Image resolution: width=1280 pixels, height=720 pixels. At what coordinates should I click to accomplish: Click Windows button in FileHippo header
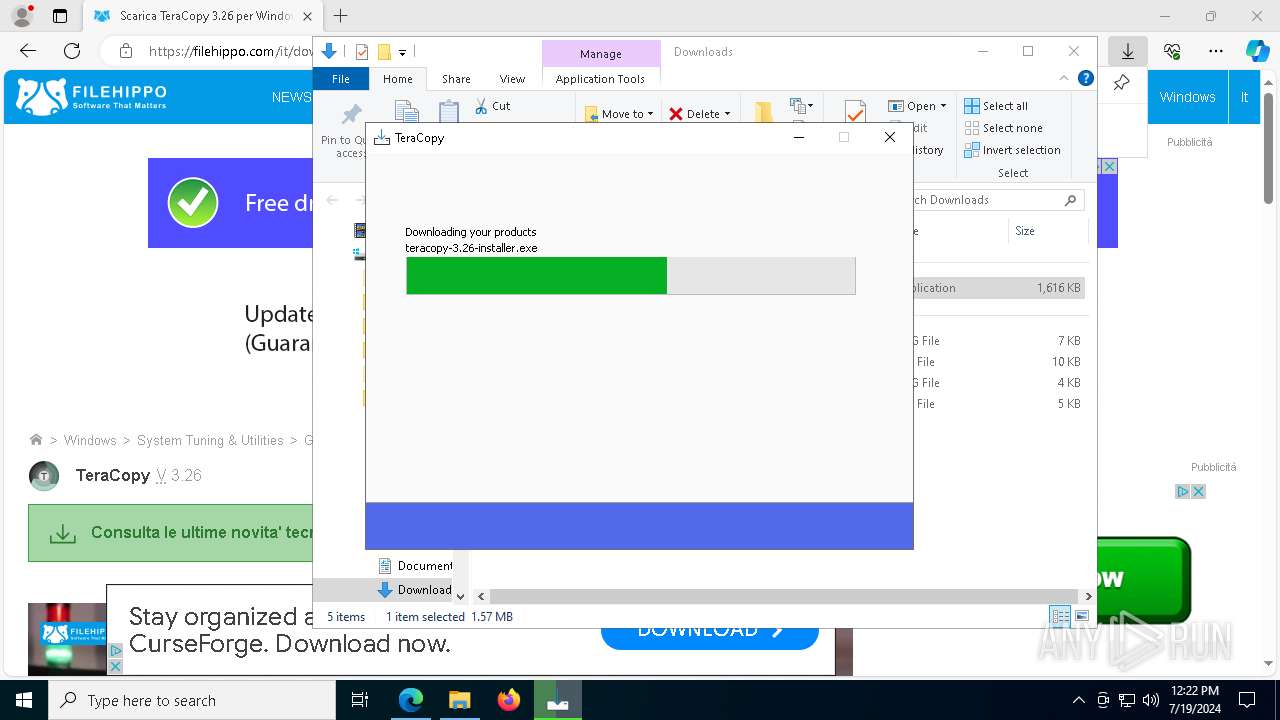tap(1187, 97)
